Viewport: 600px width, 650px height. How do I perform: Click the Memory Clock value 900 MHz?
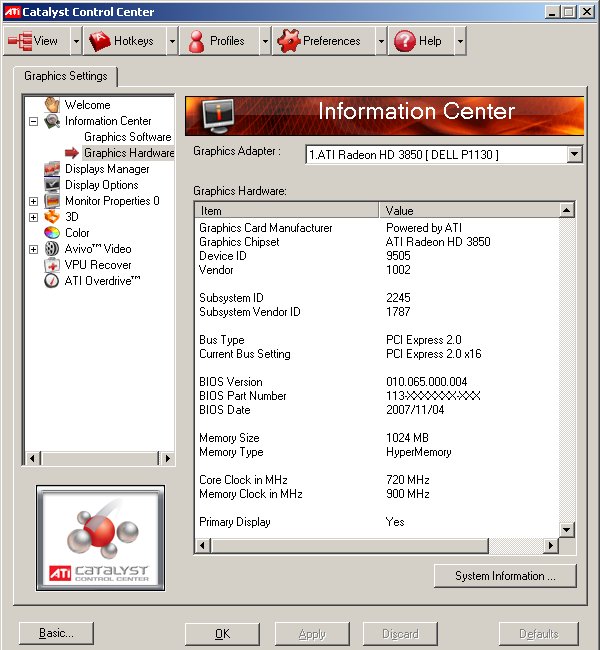point(408,494)
